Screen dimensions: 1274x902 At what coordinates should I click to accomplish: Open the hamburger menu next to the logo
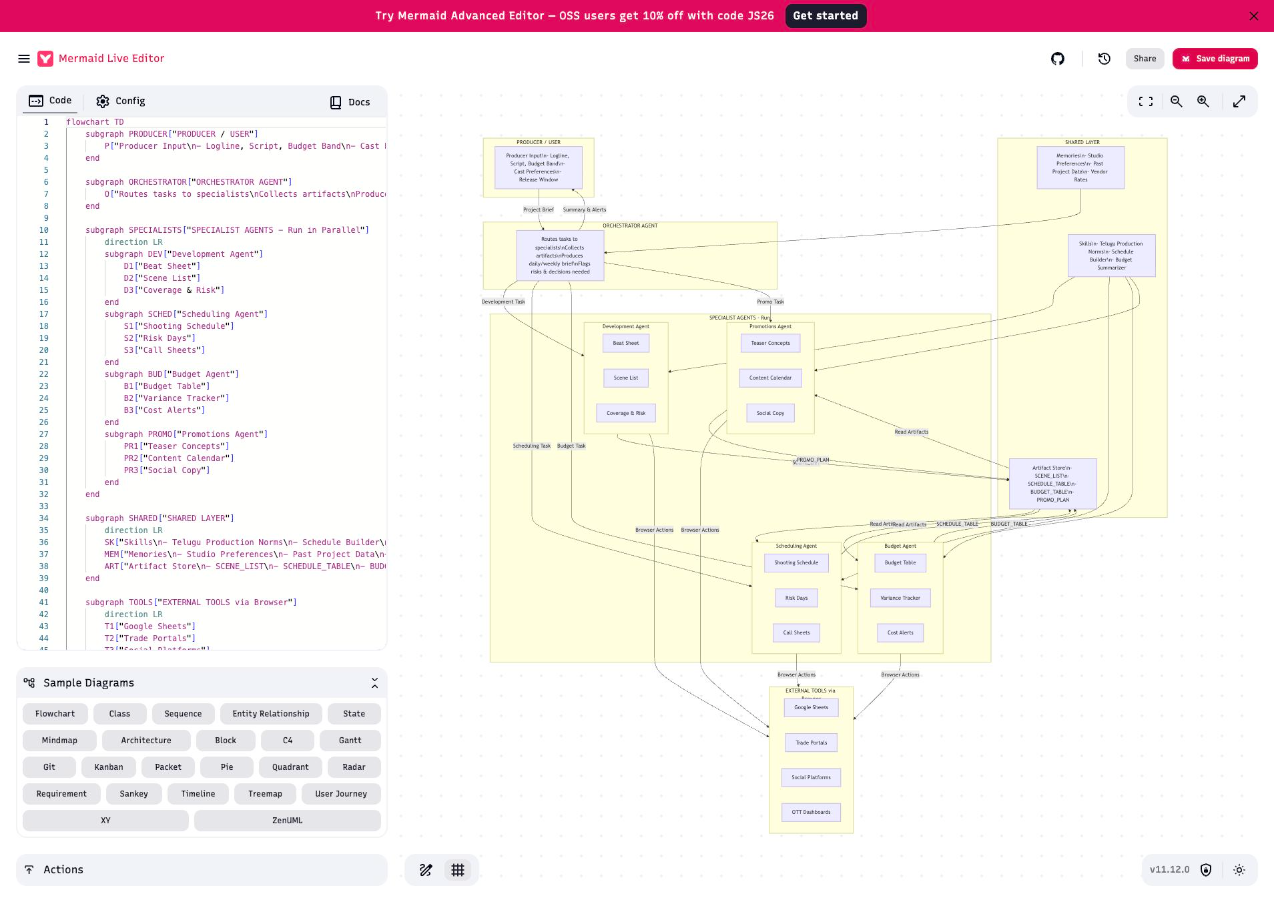(x=24, y=59)
